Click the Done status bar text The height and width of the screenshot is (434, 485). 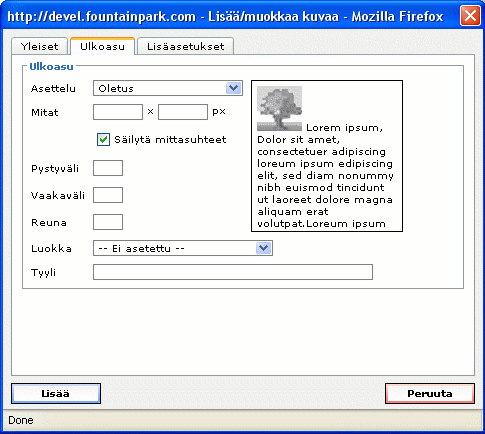coord(21,420)
